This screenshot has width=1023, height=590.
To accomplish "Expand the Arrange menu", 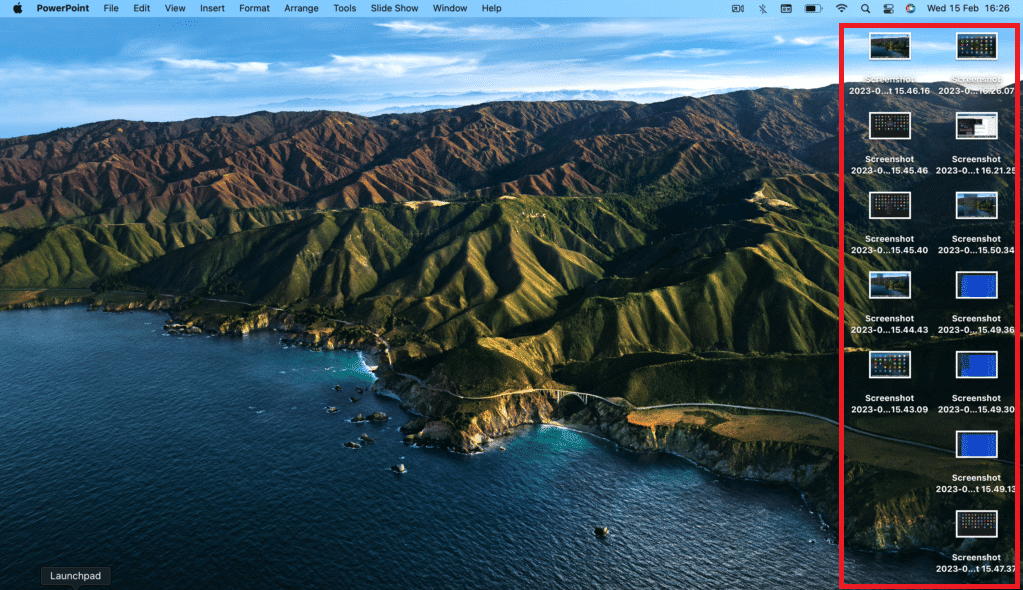I will 301,8.
